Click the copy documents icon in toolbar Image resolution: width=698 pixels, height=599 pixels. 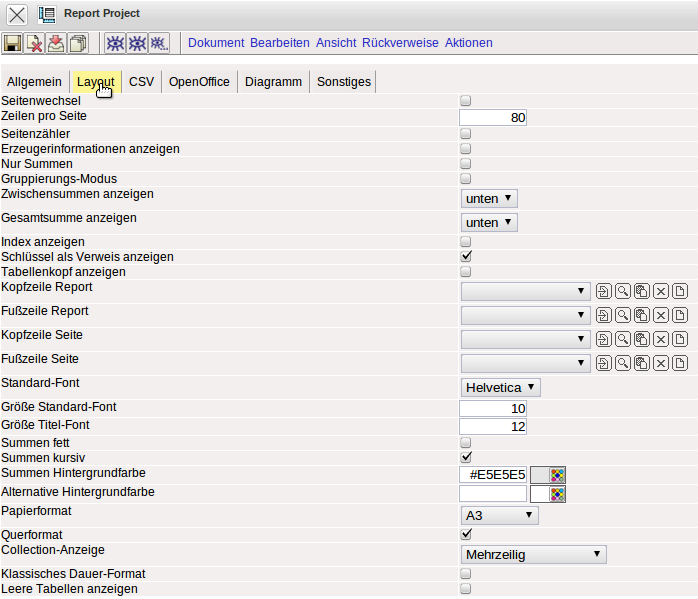[x=78, y=43]
